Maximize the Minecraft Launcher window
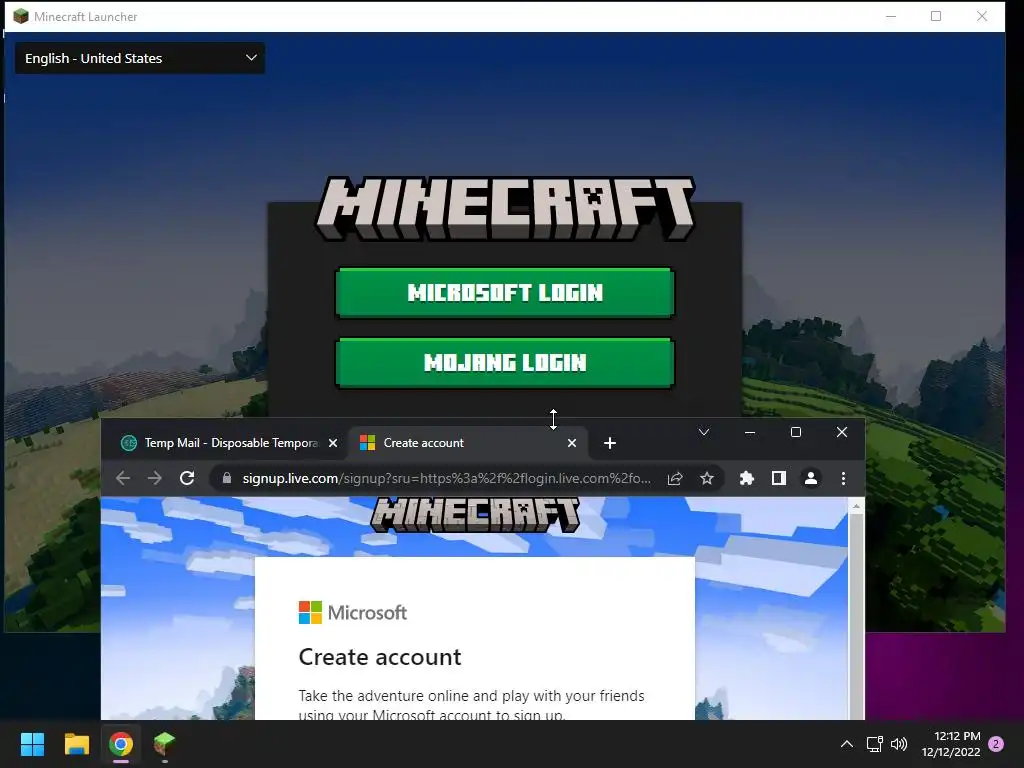 click(936, 16)
